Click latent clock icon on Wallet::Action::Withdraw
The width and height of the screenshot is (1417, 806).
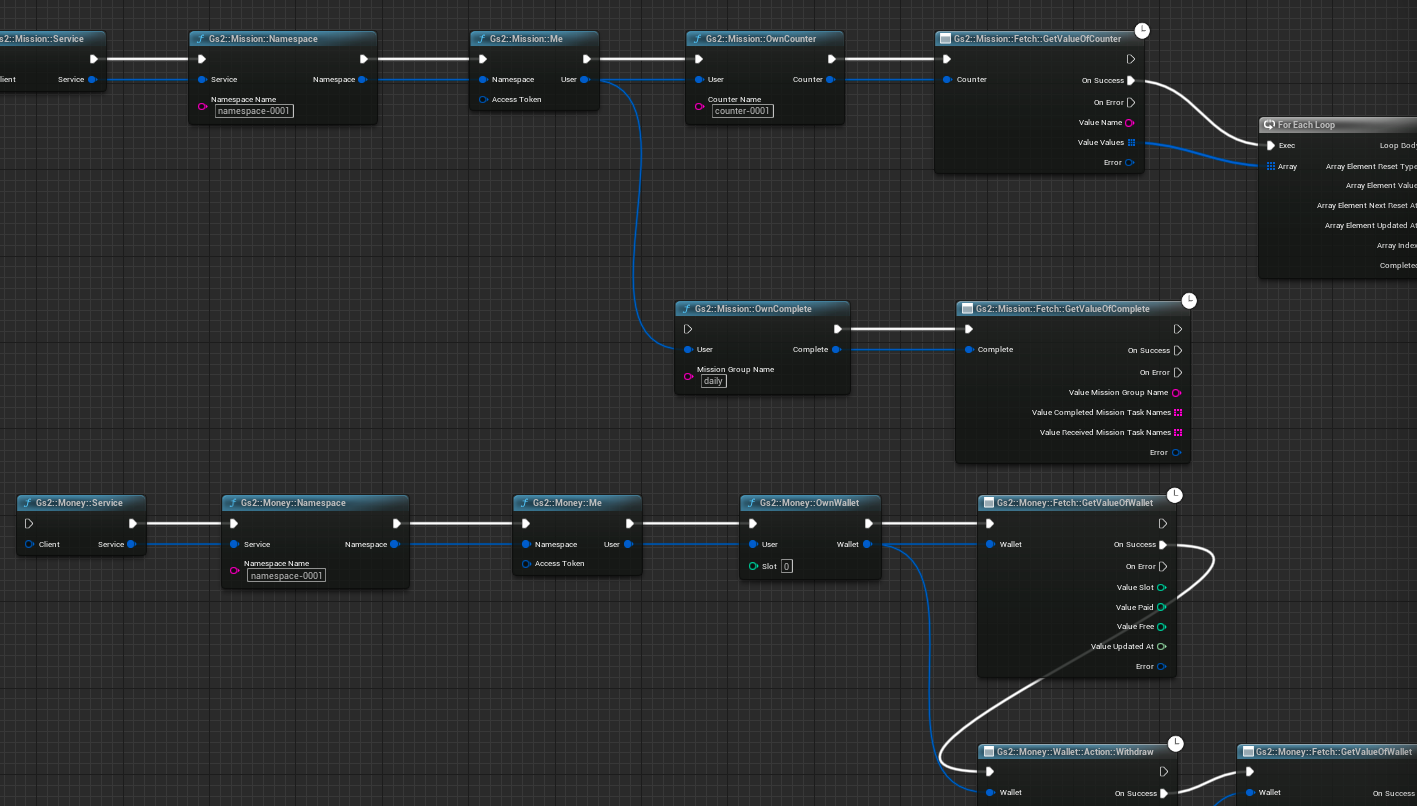(x=1176, y=743)
